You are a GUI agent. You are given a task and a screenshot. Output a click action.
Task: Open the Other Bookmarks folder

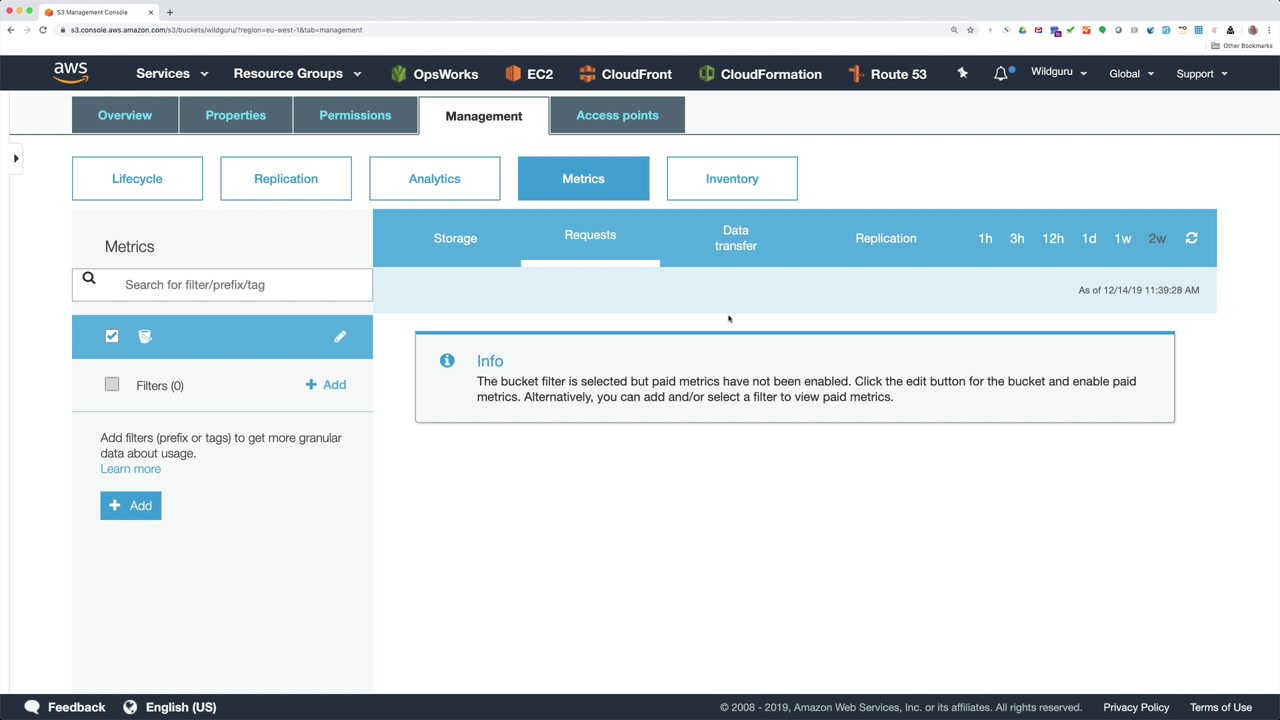pos(1242,46)
